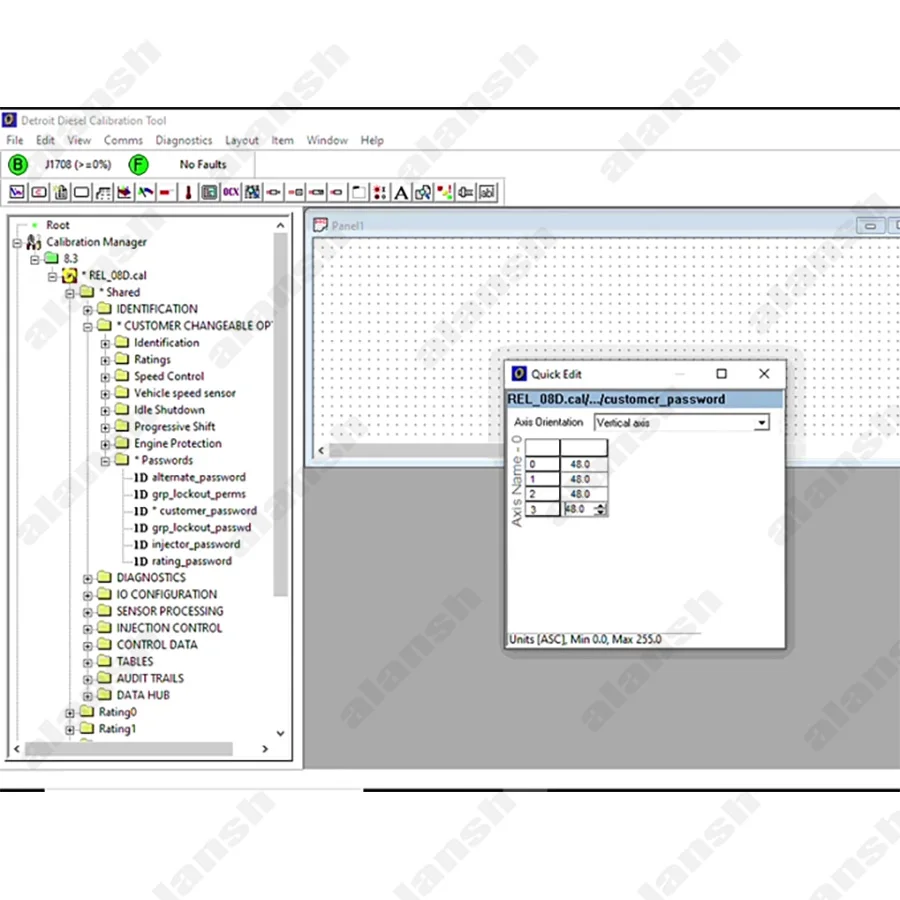Expand the Ratings folder

coord(105,361)
